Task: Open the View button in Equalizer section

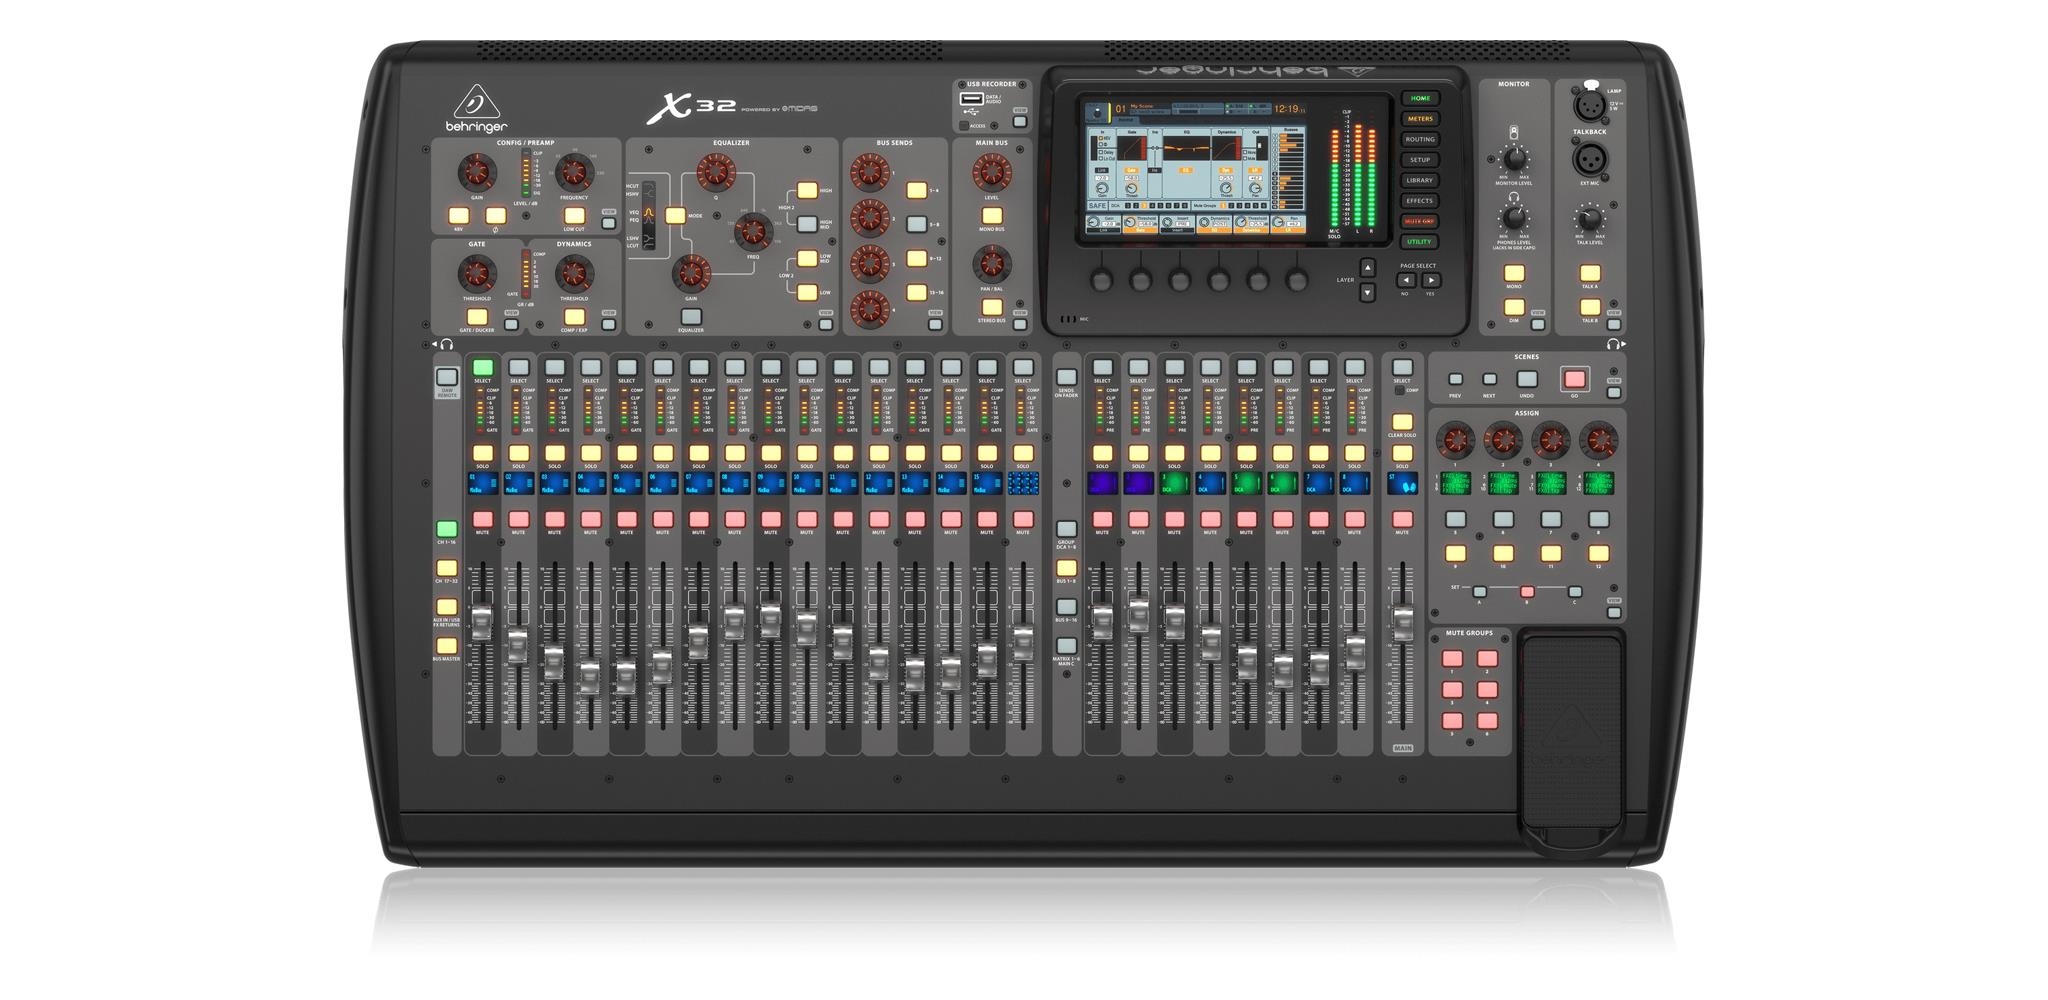Action: (825, 324)
